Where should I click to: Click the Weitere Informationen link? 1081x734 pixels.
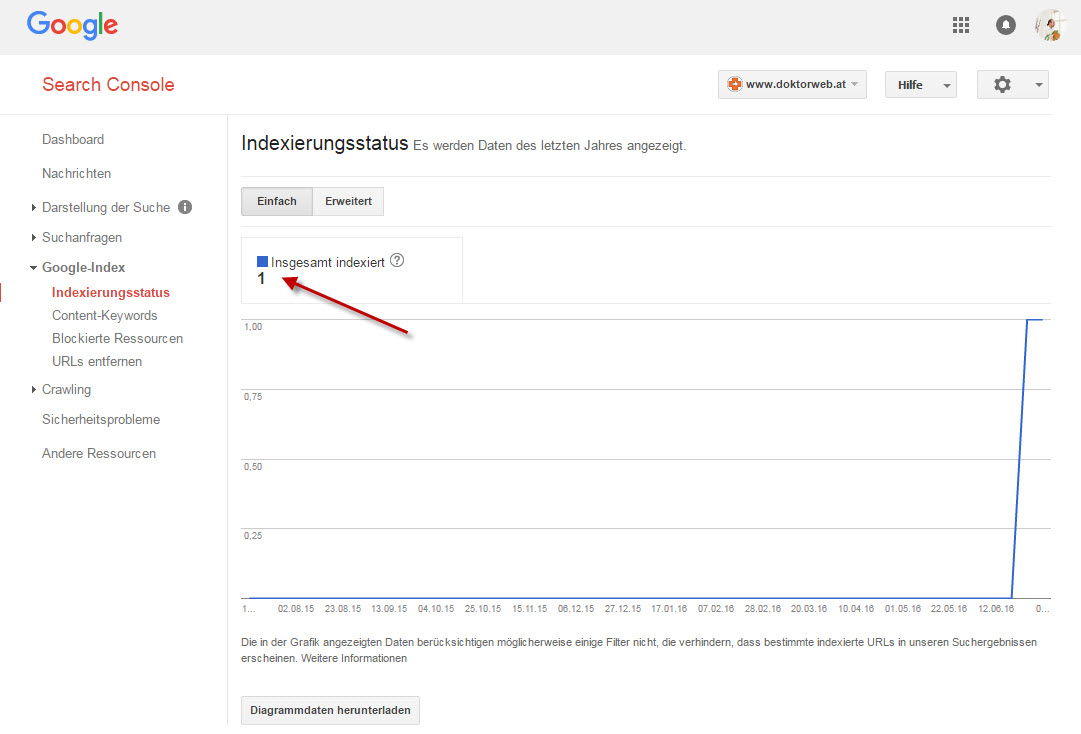tap(354, 658)
